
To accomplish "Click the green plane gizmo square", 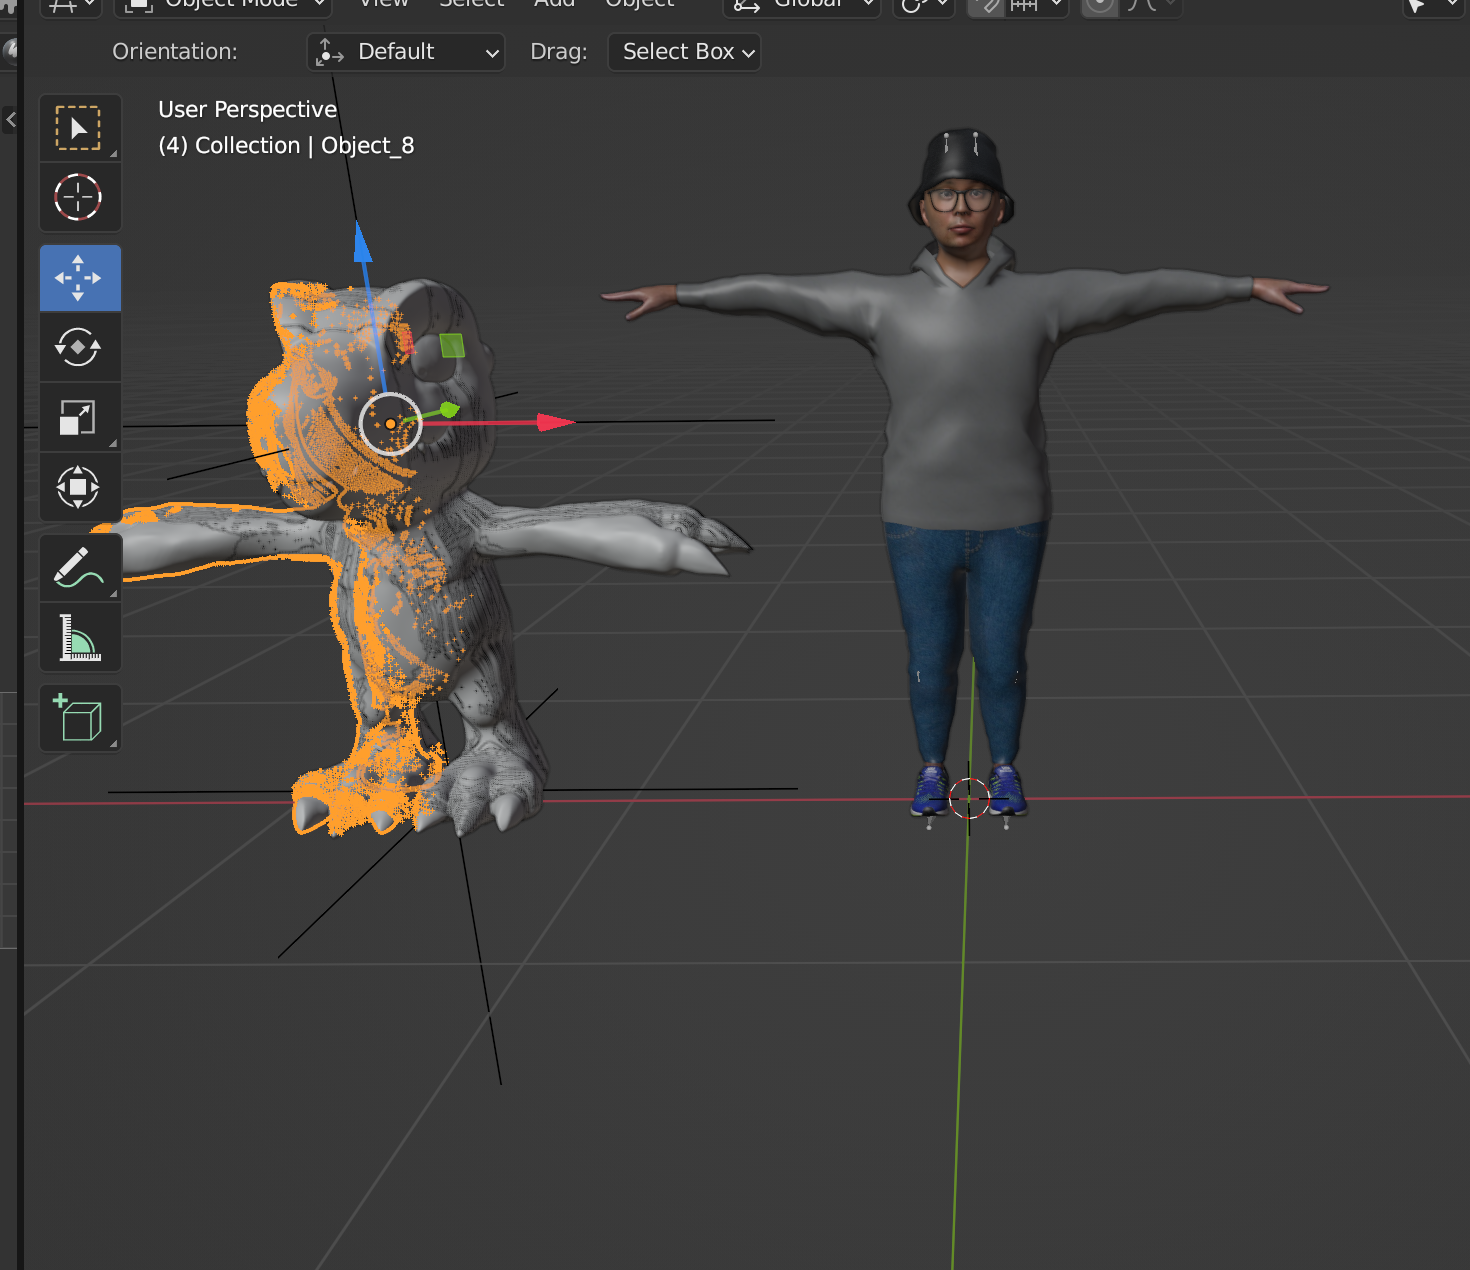I will pos(452,345).
